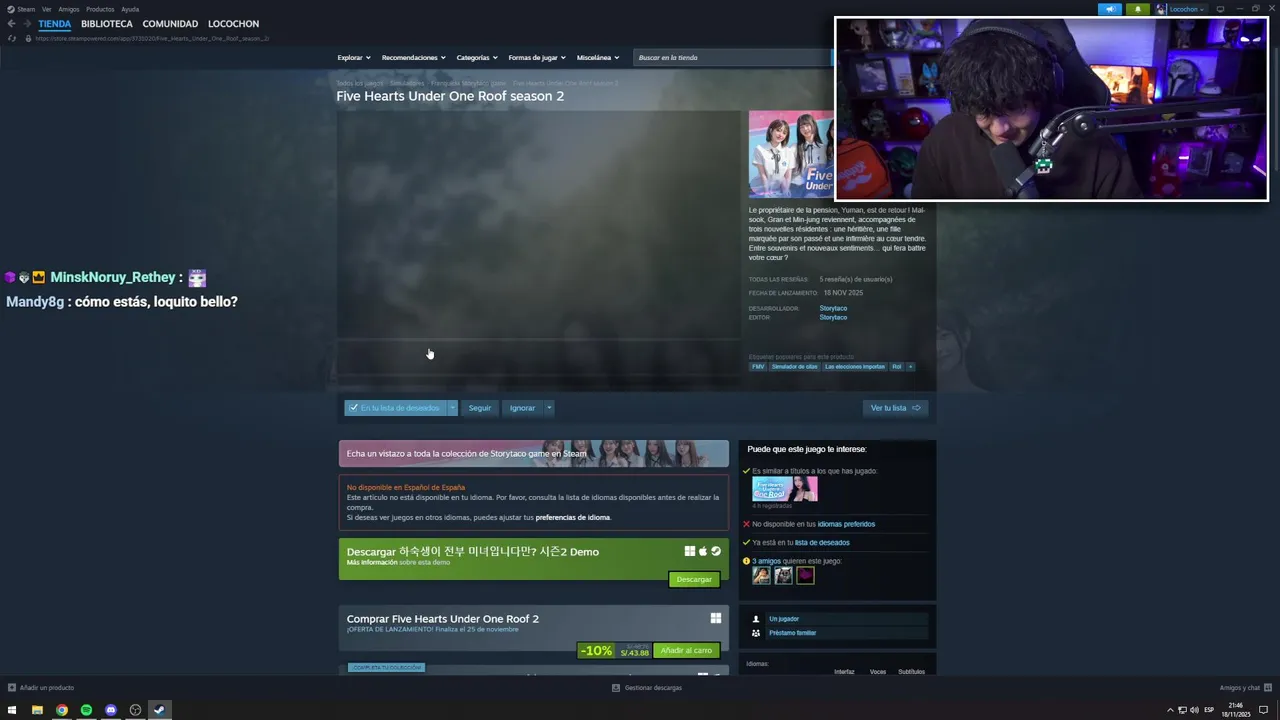Reload the store page with refresh icon
The image size is (1280, 720).
click(12, 38)
